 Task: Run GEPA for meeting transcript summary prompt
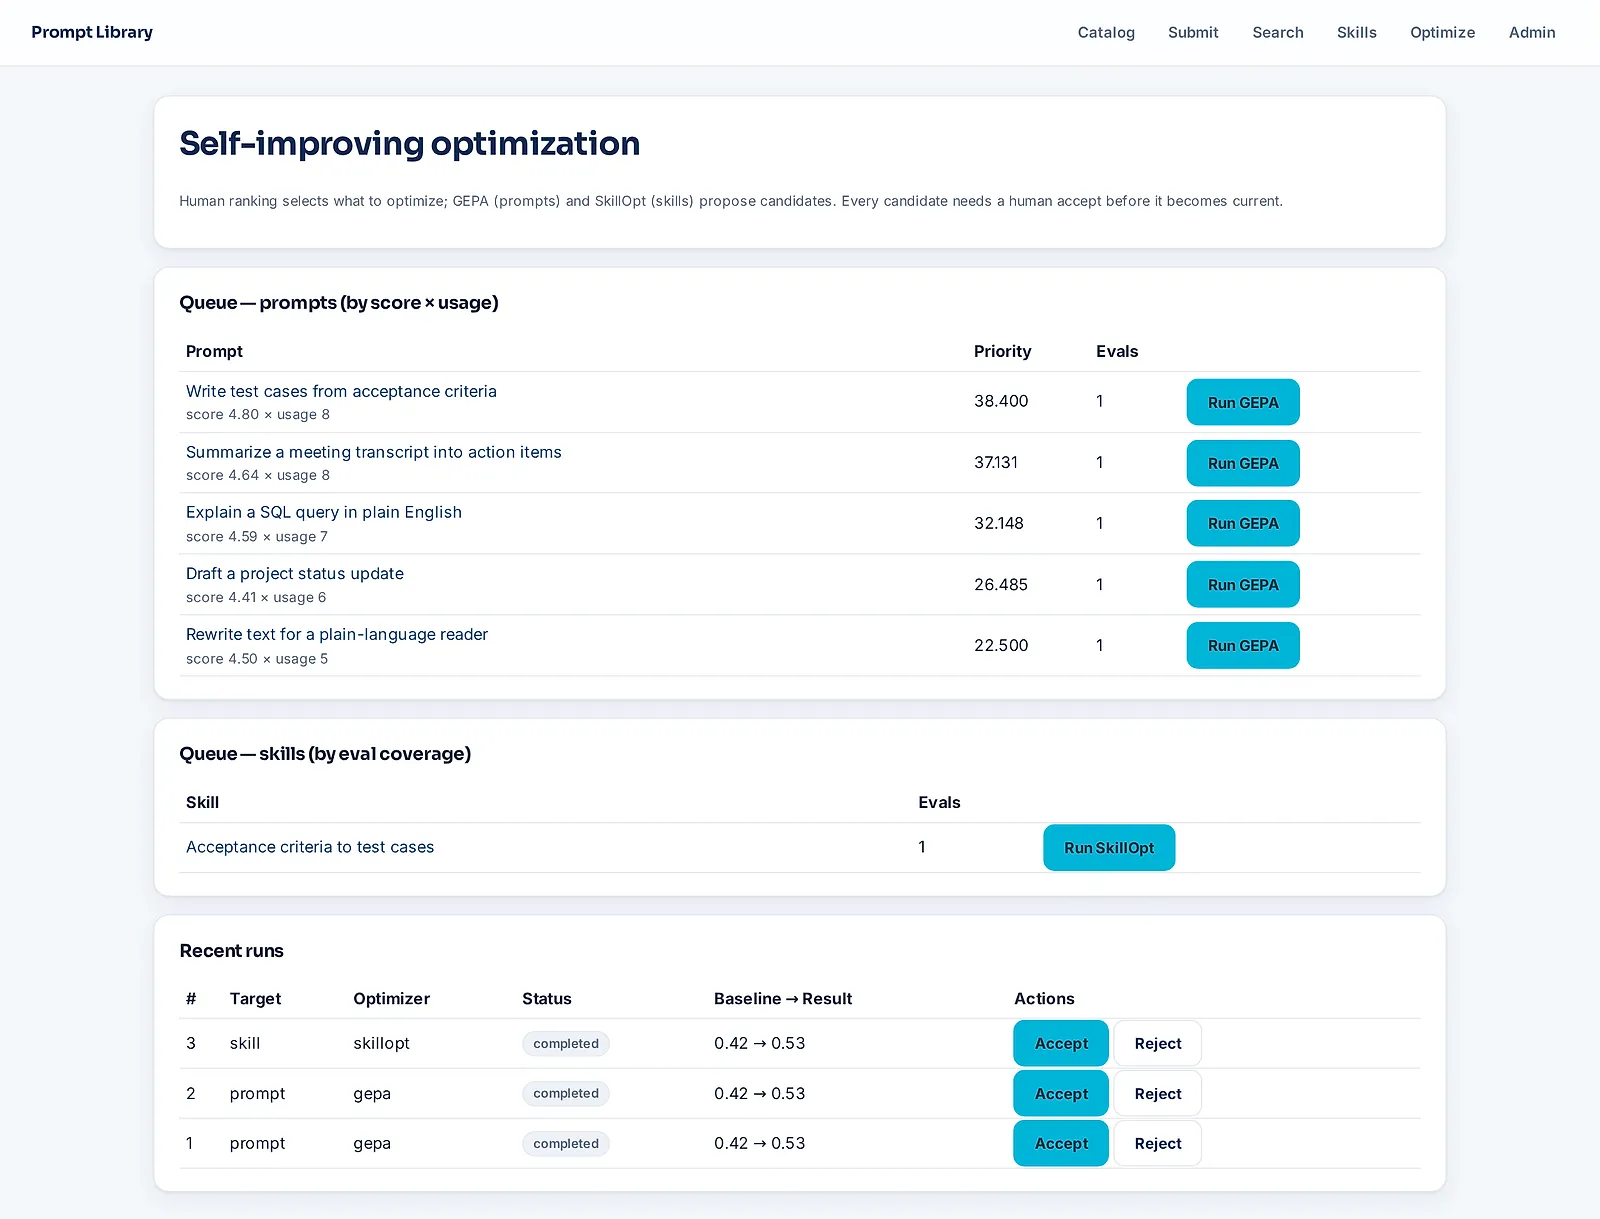tap(1243, 463)
